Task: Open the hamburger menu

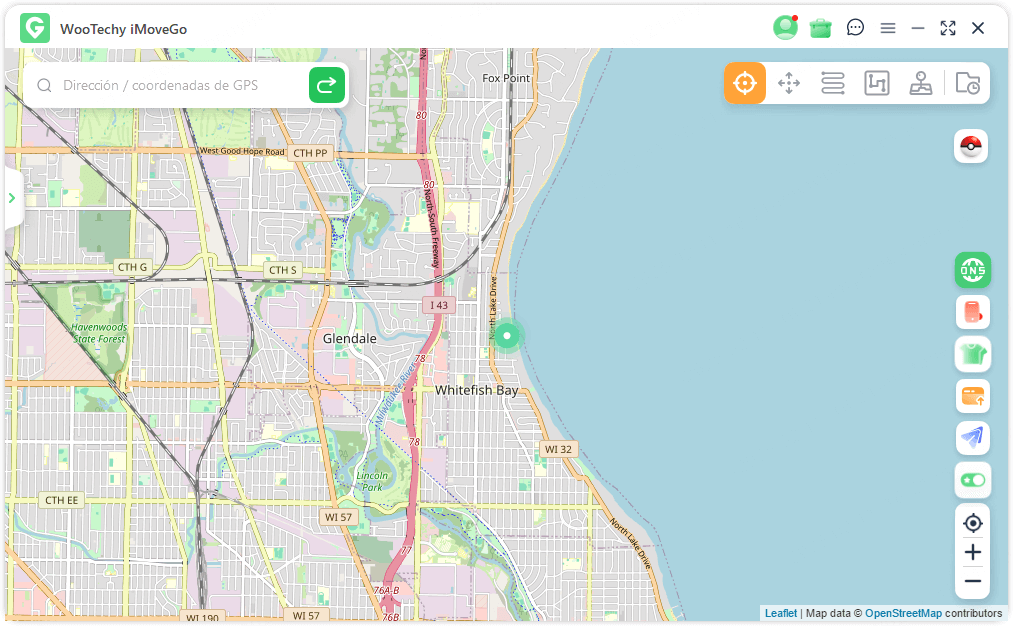Action: pos(887,28)
